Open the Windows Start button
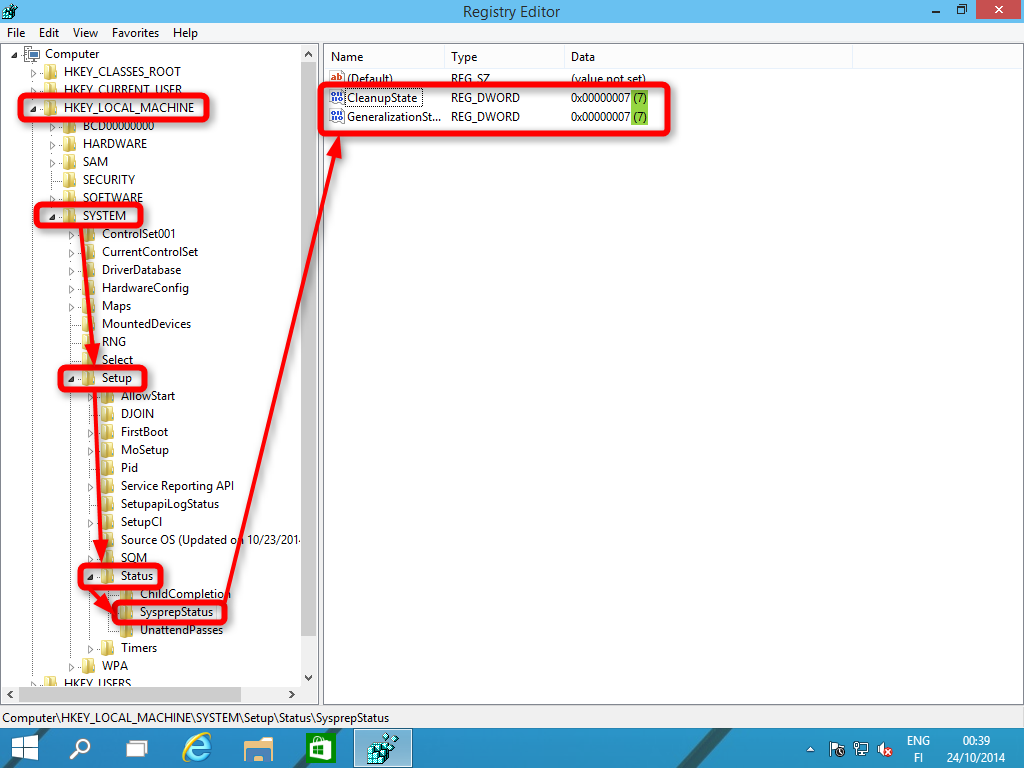 tap(25, 748)
